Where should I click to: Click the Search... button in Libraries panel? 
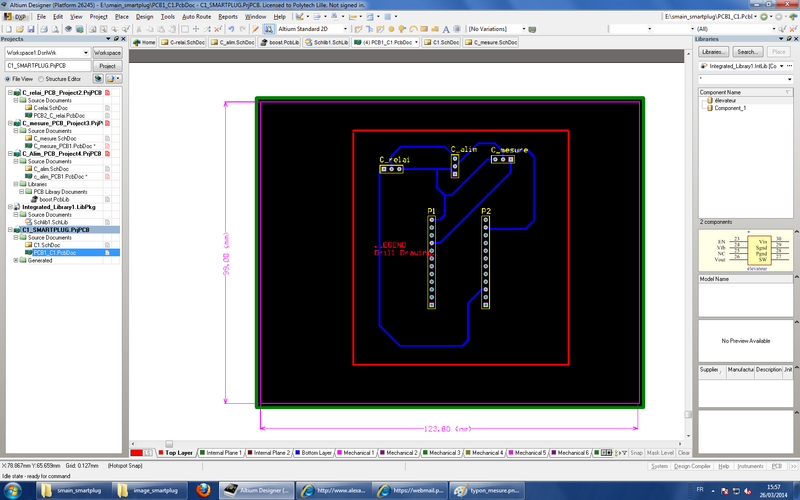coord(747,51)
